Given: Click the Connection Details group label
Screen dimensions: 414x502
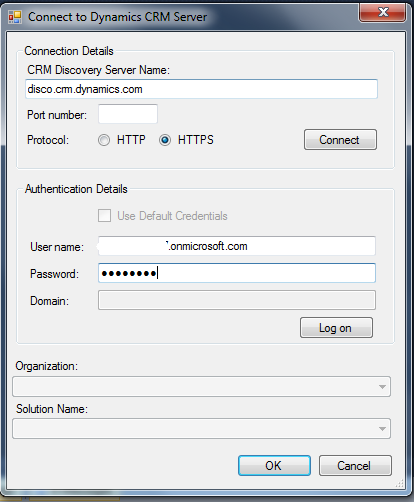Looking at the screenshot, I should [x=69, y=51].
